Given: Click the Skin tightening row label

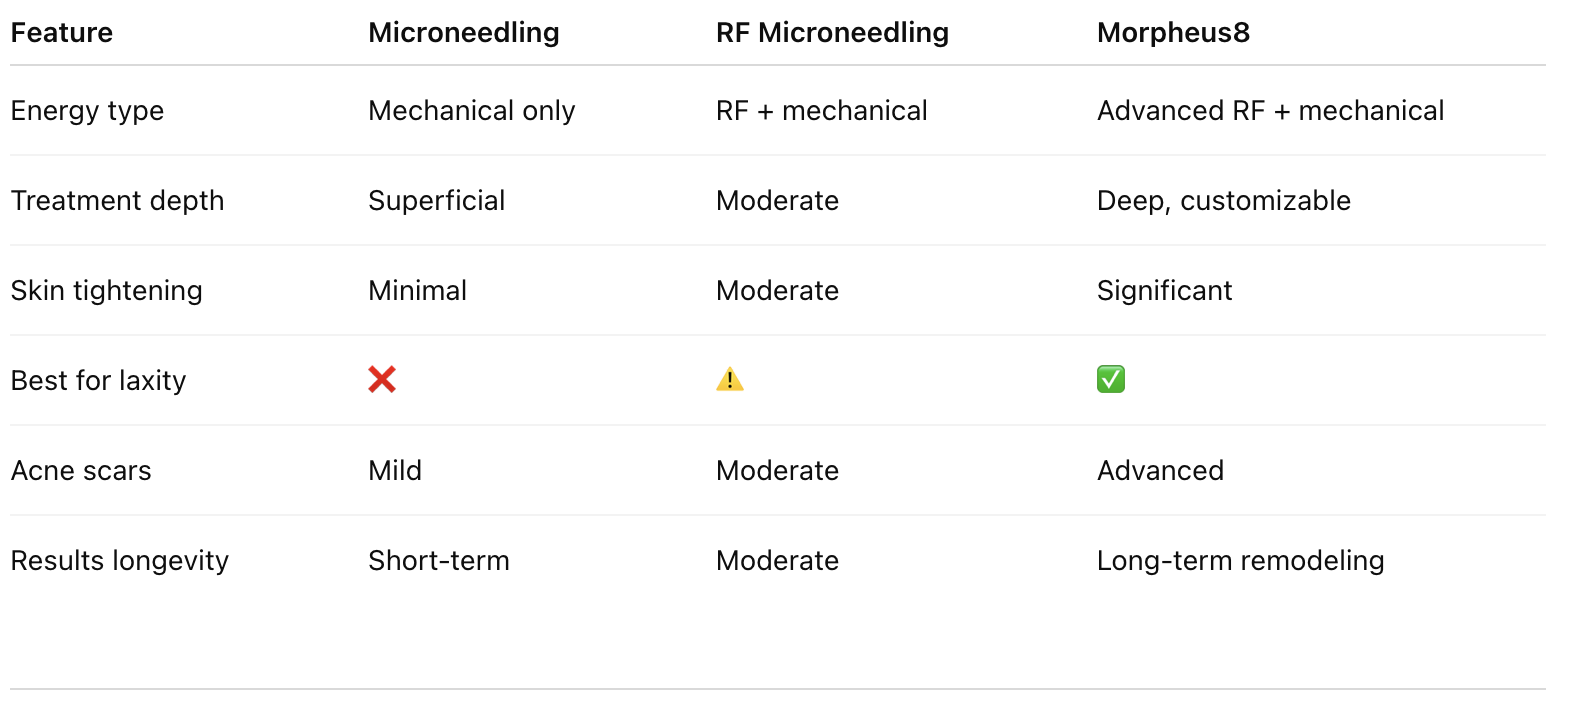Looking at the screenshot, I should click(x=106, y=291).
